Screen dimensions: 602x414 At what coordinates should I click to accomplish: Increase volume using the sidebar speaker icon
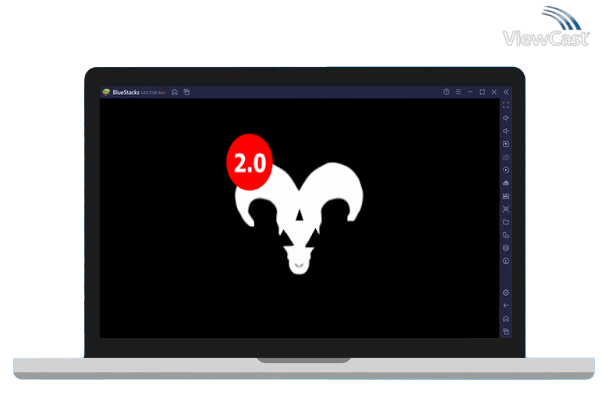pos(506,118)
